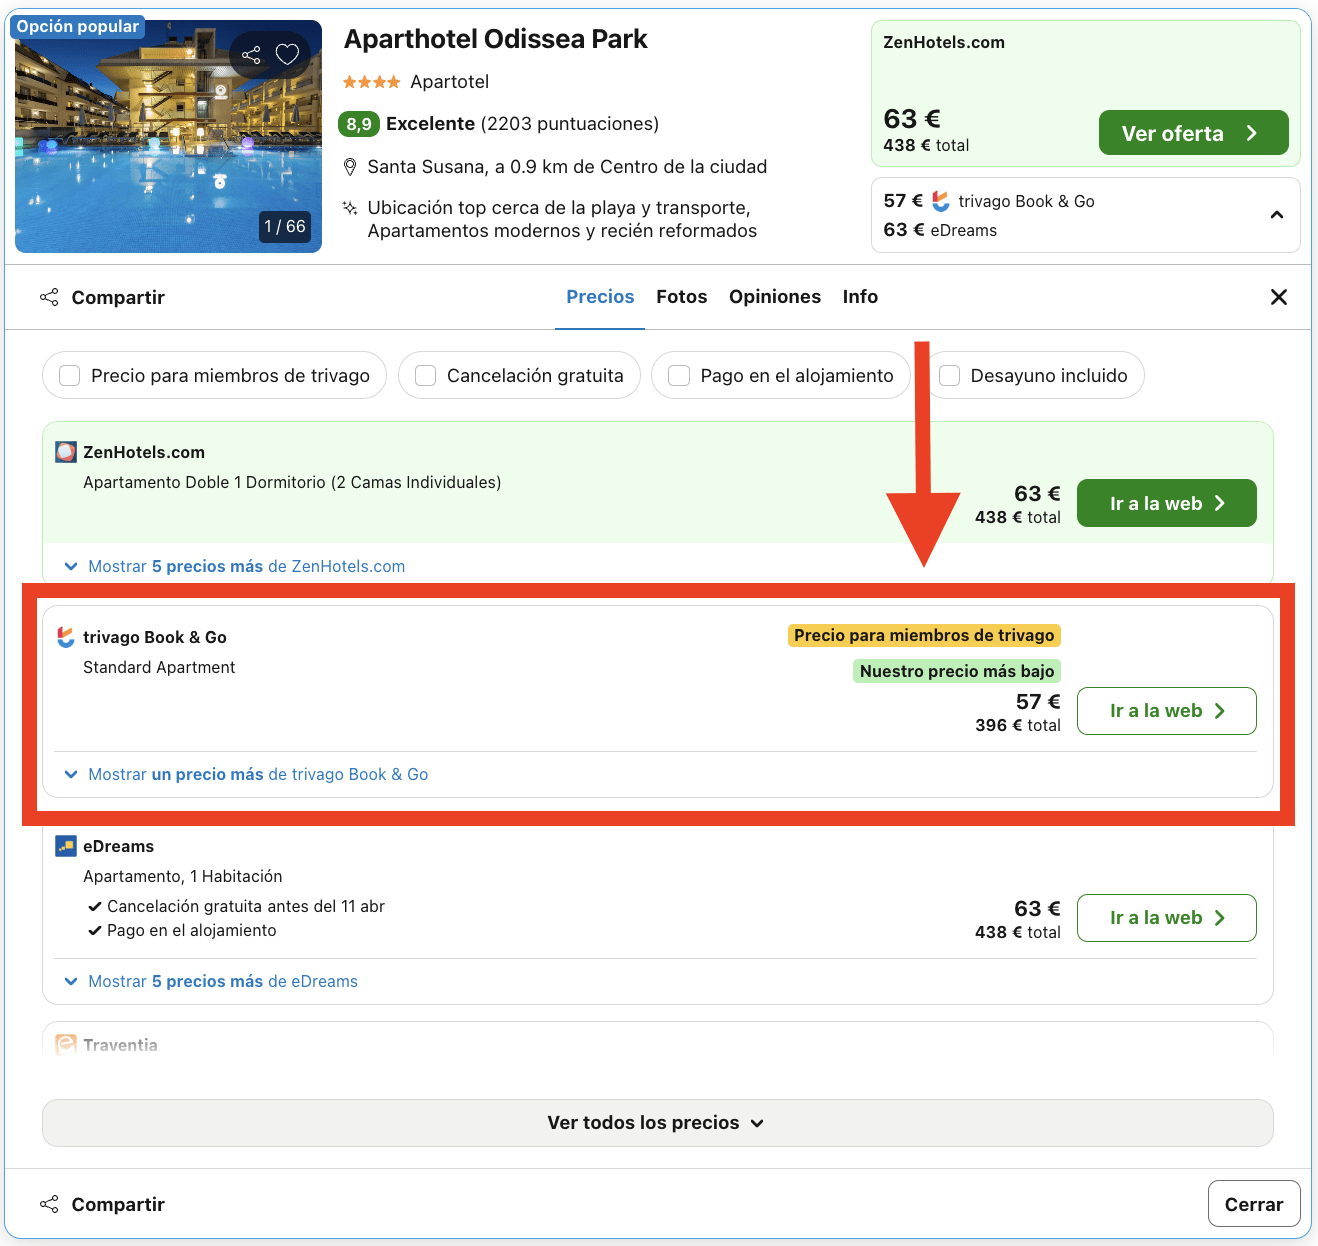Click Excelente (2203 puntuaciones) text
The width and height of the screenshot is (1318, 1246).
[522, 124]
